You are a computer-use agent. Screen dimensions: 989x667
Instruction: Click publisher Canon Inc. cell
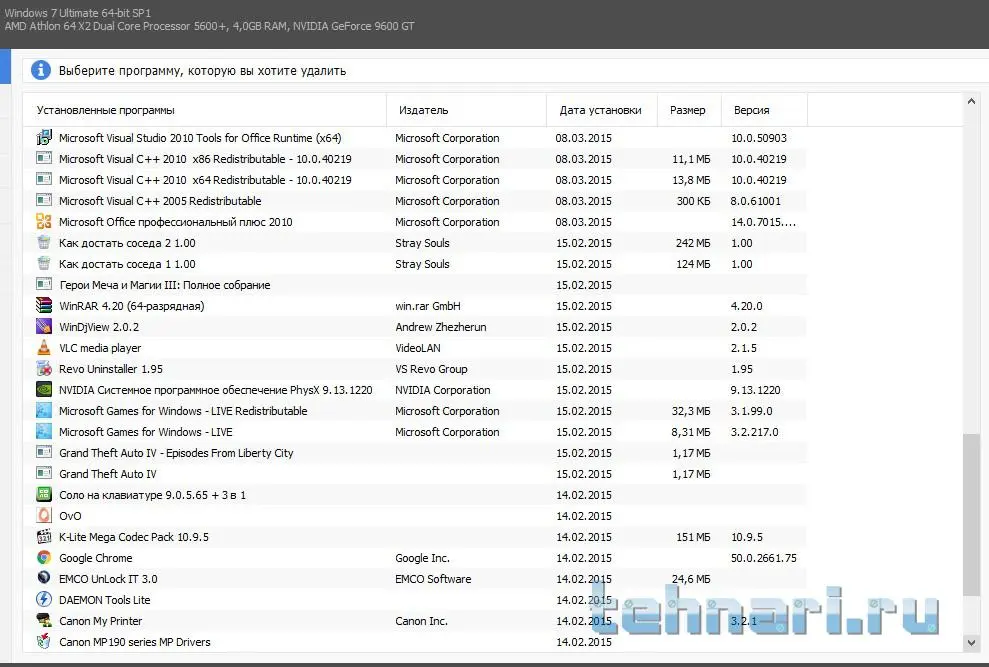point(421,621)
